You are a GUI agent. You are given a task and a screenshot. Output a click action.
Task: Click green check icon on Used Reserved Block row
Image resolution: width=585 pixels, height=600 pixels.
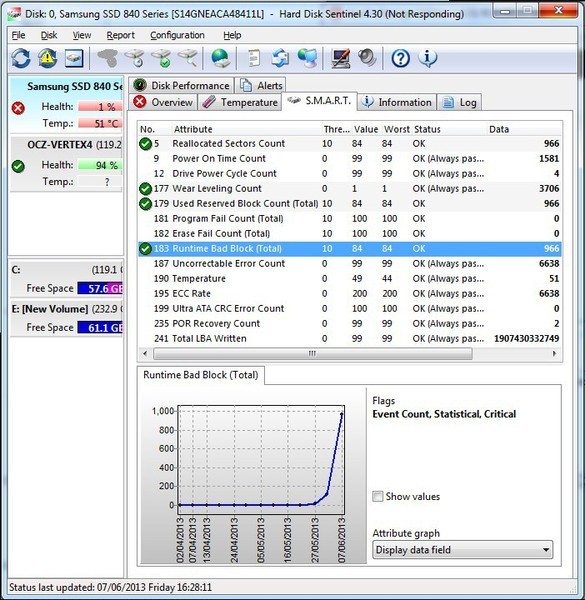click(x=145, y=204)
